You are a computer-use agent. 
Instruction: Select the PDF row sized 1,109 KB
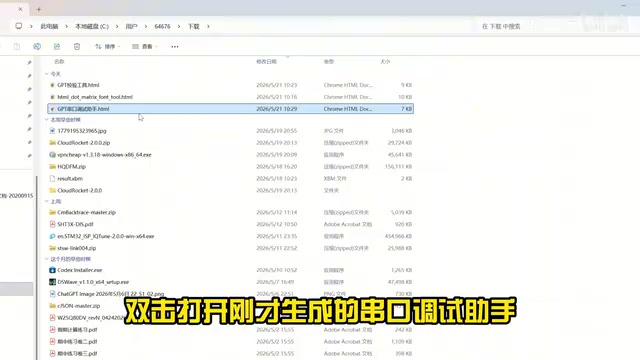pyautogui.click(x=231, y=342)
